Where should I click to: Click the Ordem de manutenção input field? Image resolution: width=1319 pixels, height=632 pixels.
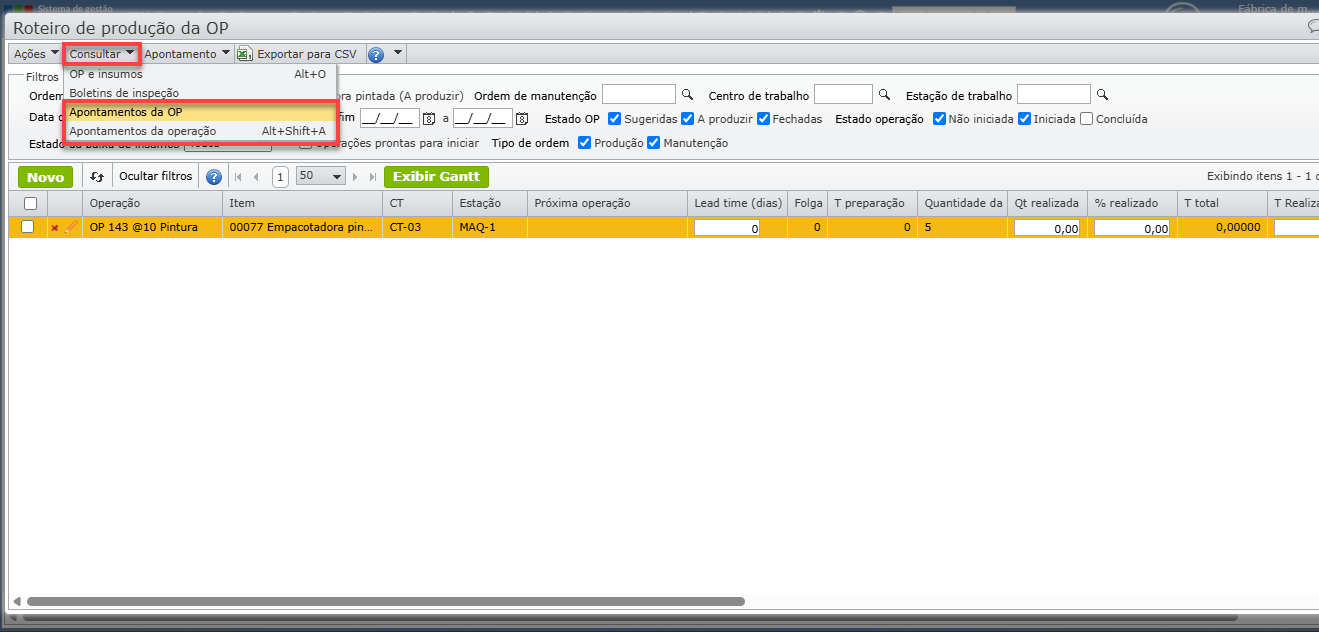tap(639, 95)
